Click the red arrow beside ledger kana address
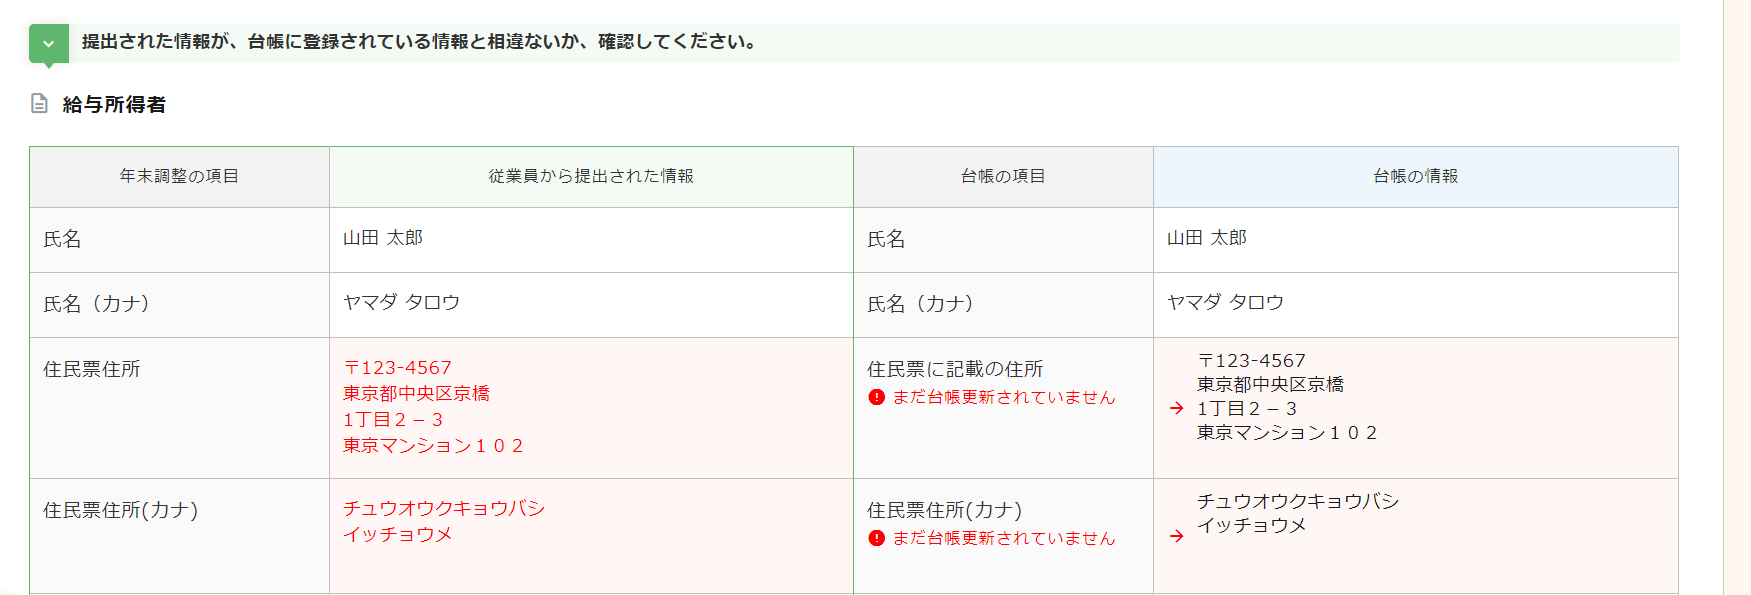This screenshot has height=595, width=1751. (1177, 536)
